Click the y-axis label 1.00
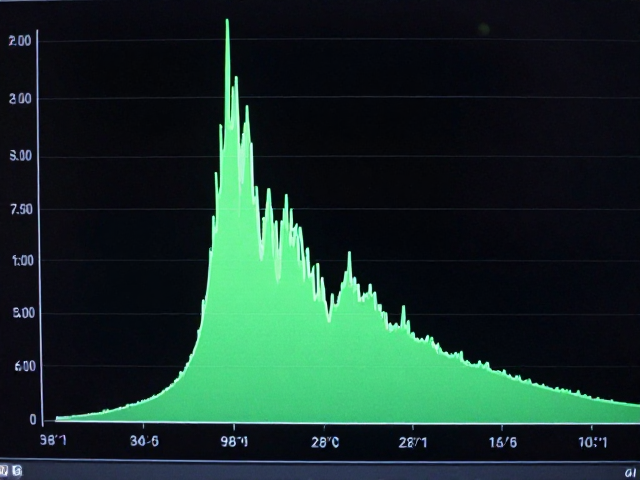This screenshot has width=640, height=480. point(23,261)
